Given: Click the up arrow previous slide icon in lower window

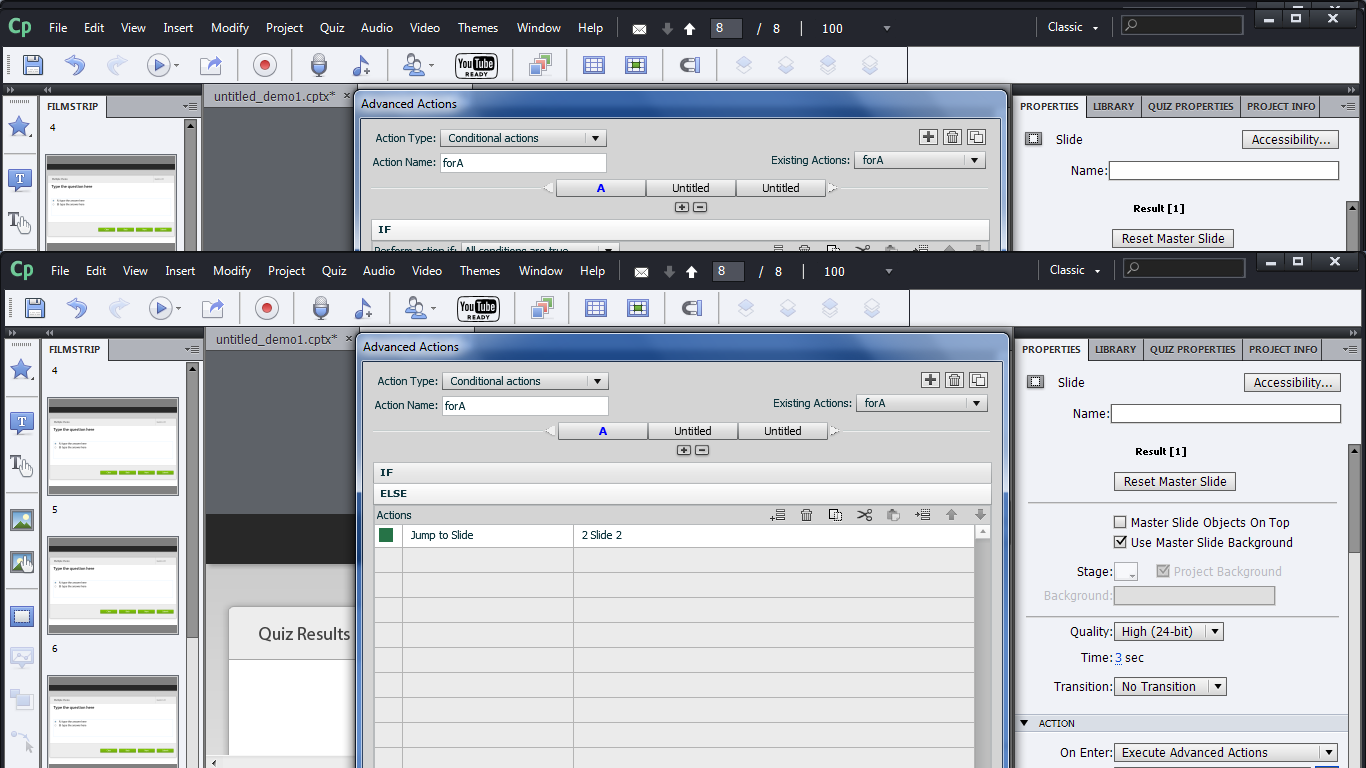Looking at the screenshot, I should (692, 271).
